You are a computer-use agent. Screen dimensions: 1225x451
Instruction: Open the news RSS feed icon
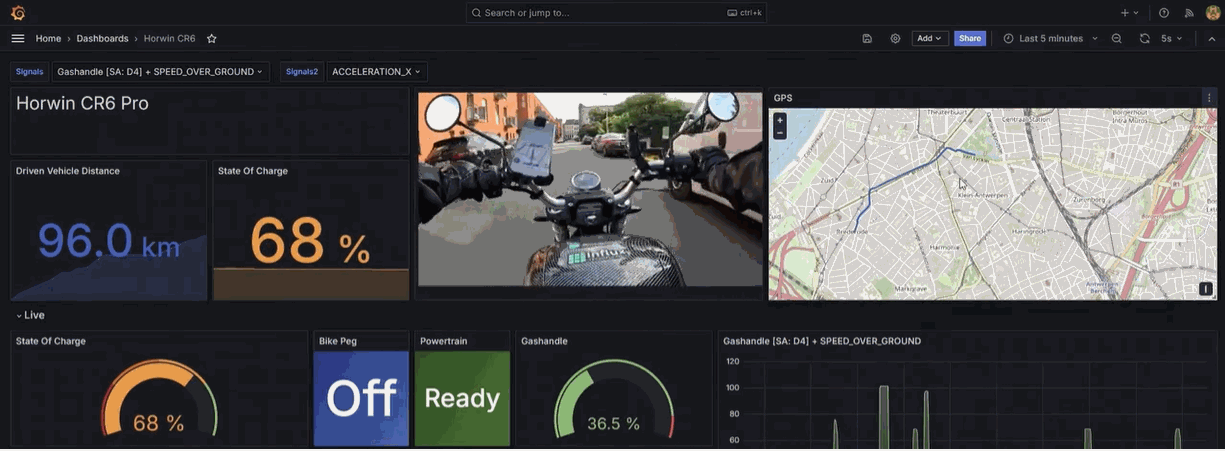tap(1189, 12)
